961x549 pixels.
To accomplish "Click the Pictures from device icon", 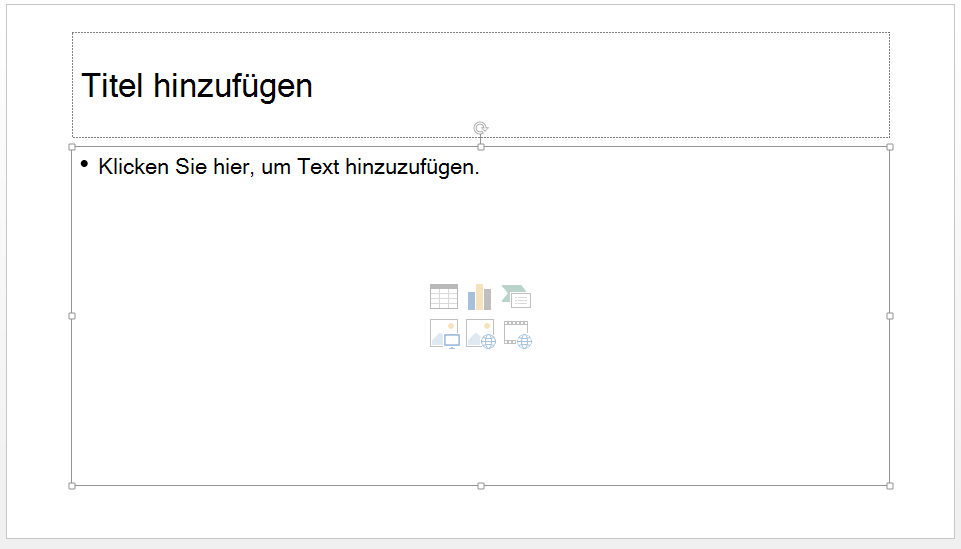I will click(444, 334).
